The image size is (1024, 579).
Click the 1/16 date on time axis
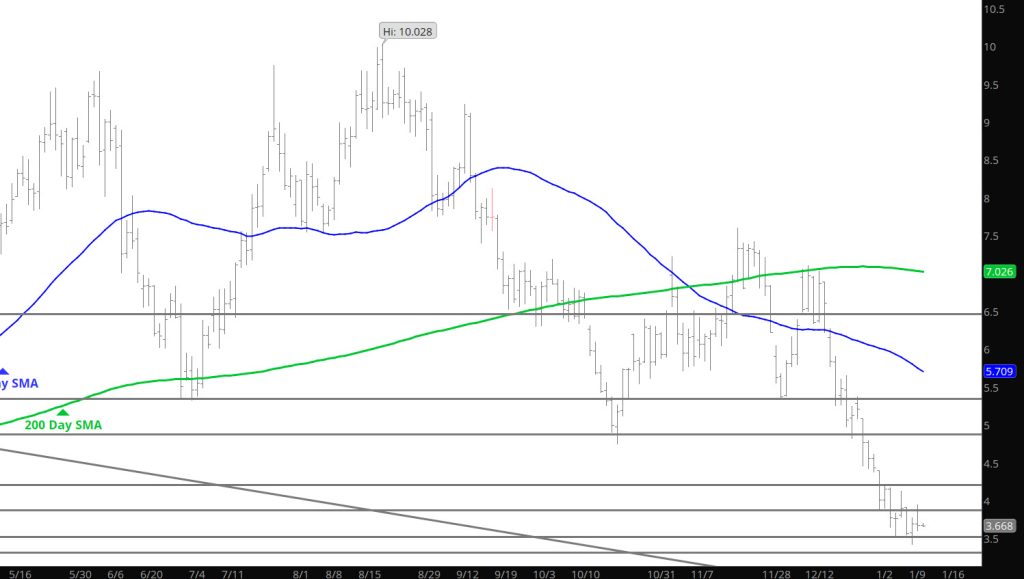[x=952, y=574]
